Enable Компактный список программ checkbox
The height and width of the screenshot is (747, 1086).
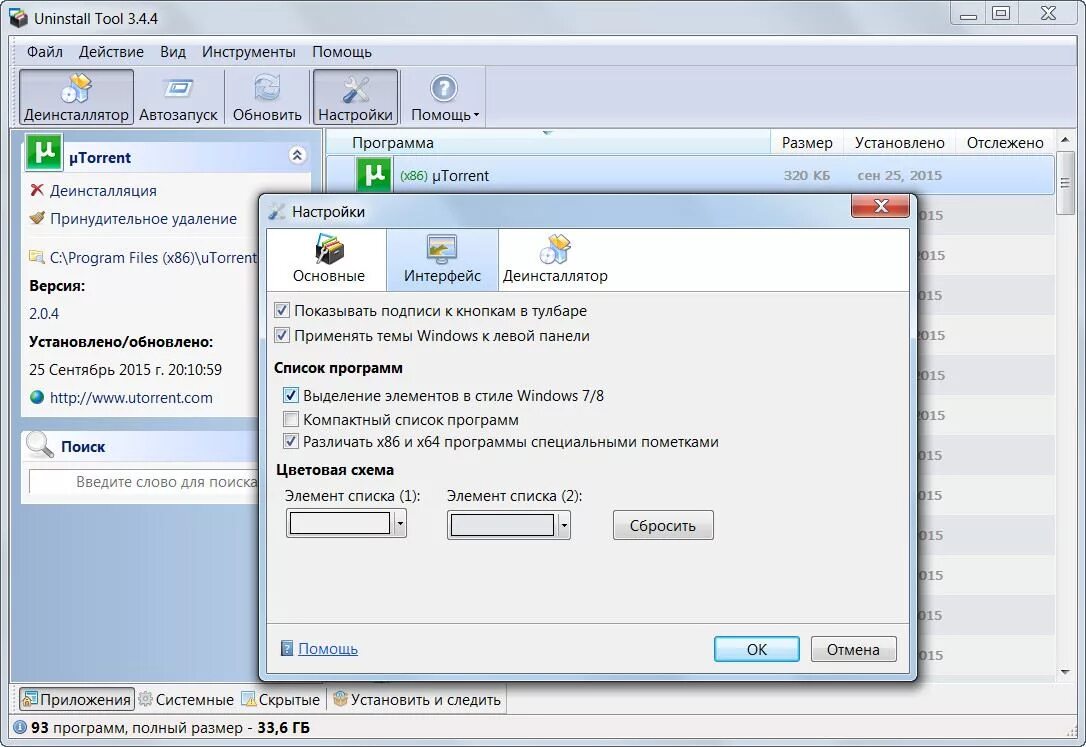click(x=291, y=420)
